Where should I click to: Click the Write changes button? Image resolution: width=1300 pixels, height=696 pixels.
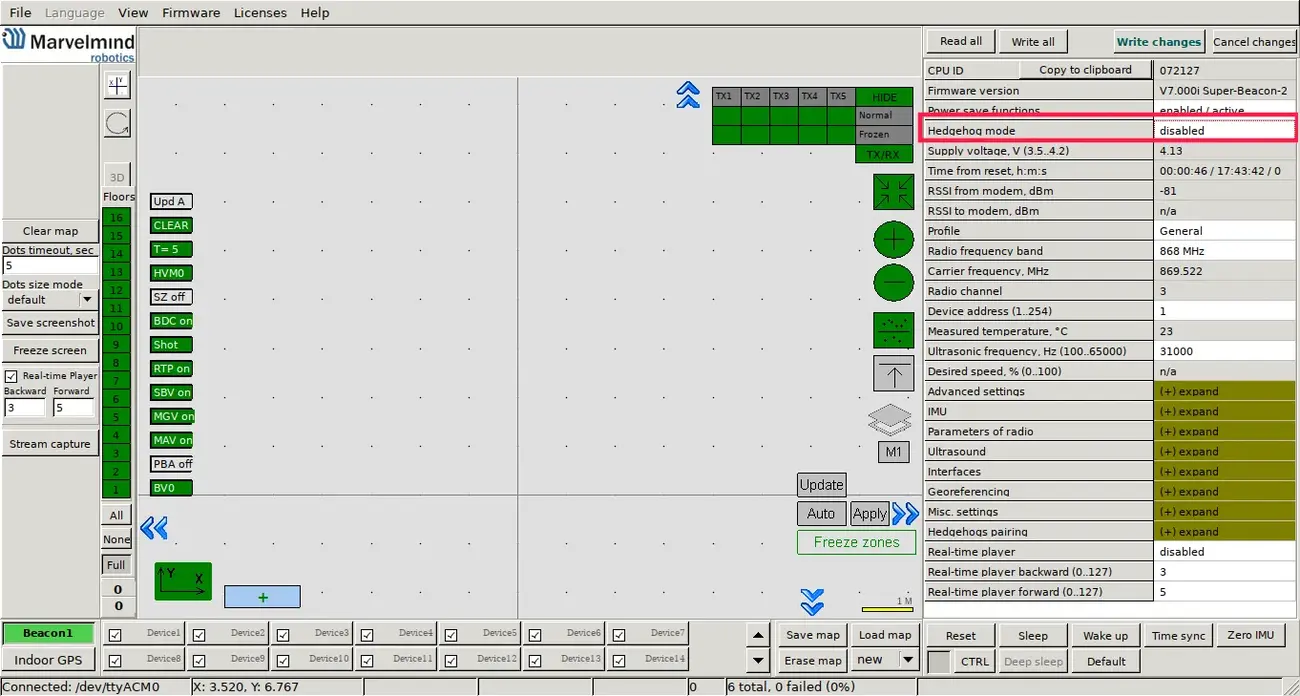1158,42
